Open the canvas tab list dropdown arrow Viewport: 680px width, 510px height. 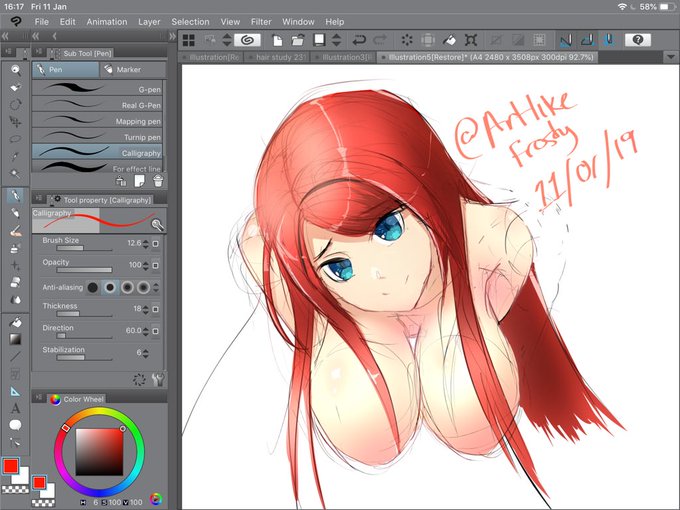(x=671, y=57)
